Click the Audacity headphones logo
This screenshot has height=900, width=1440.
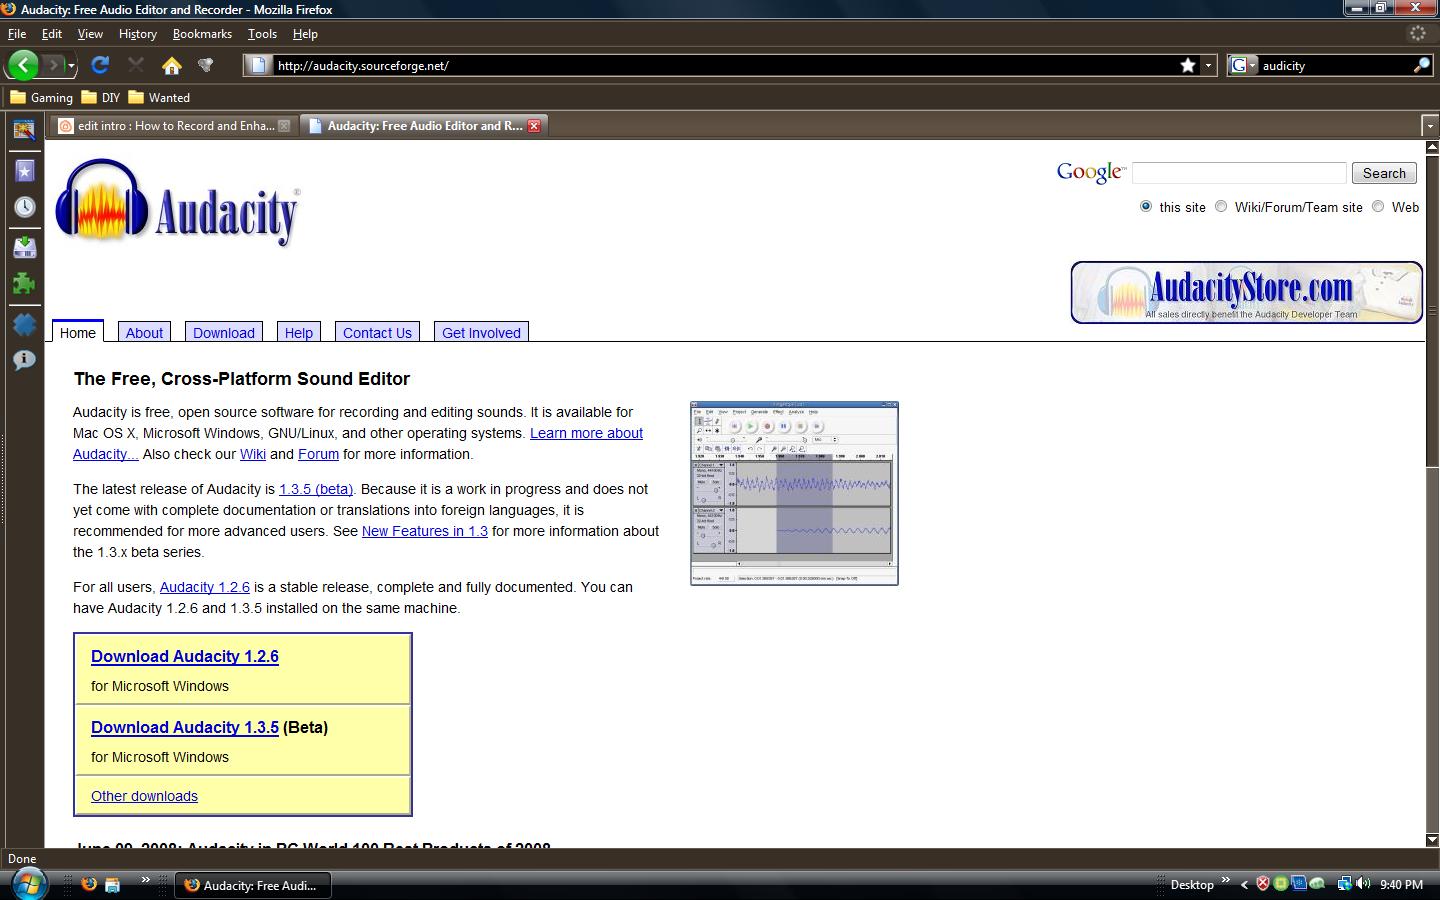[177, 203]
